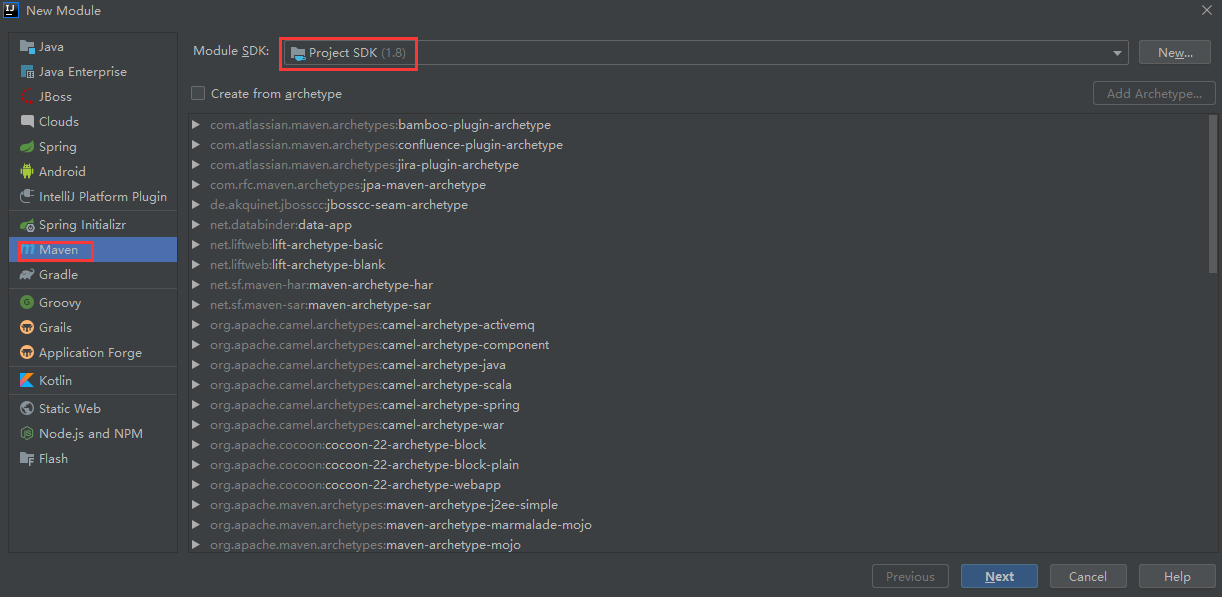Click the Application Forge icon

coord(27,353)
